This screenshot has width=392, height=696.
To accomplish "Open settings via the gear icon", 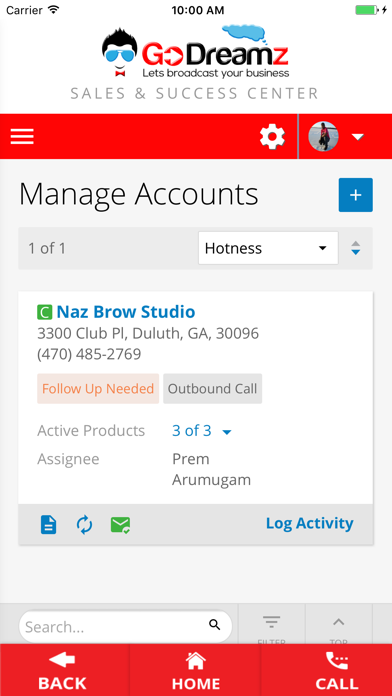I will pos(272,137).
